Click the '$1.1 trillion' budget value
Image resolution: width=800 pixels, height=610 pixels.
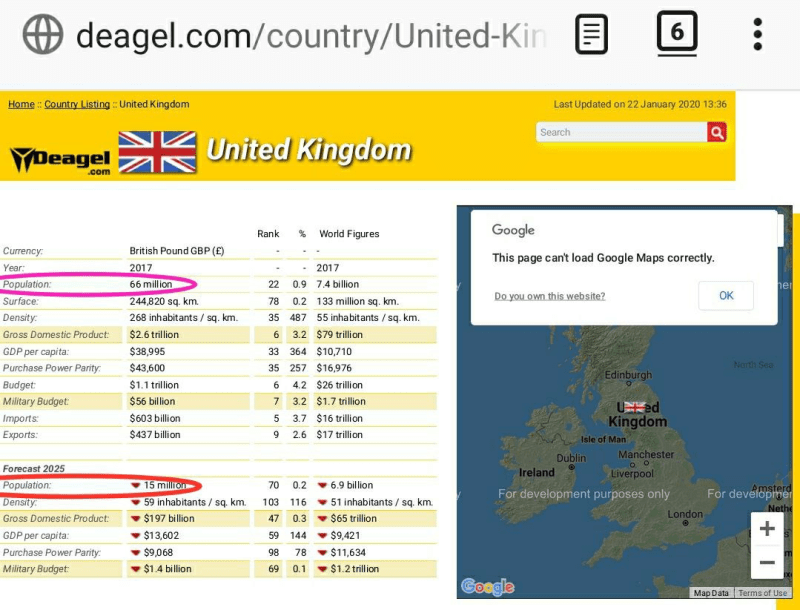[154, 385]
